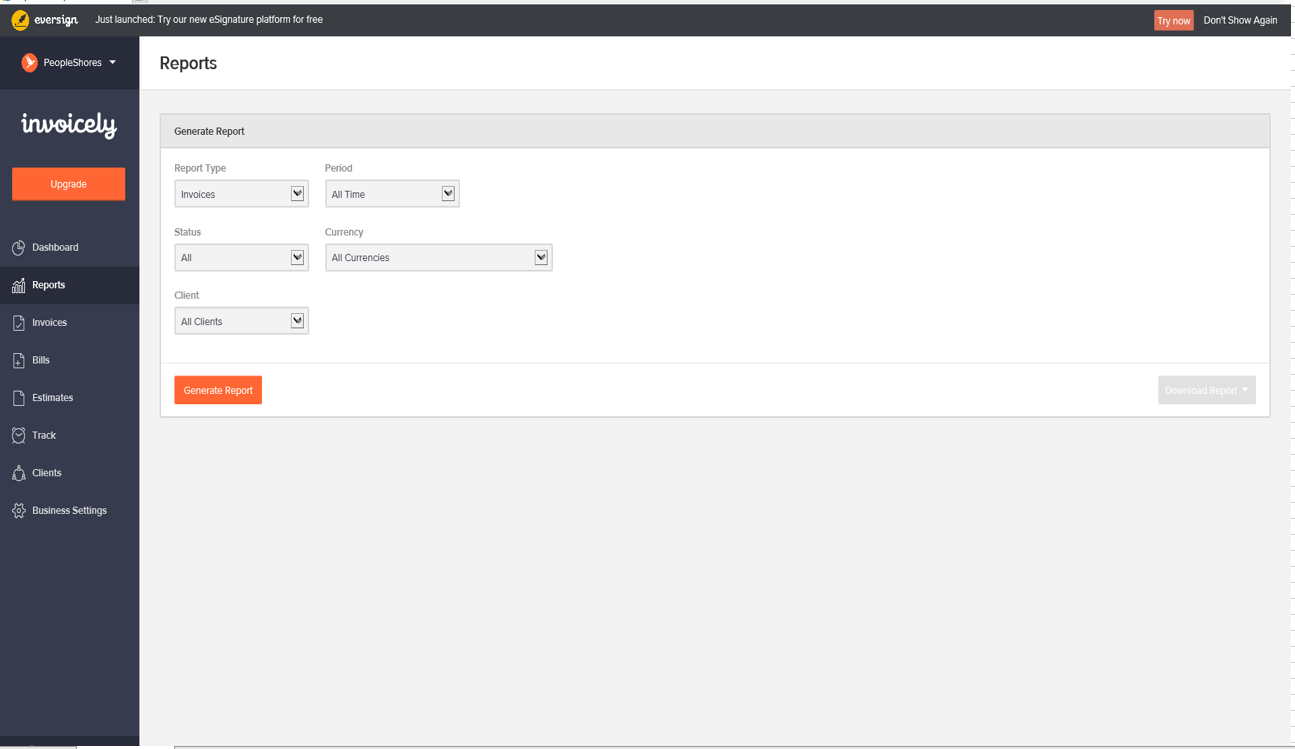Click the Reports bar chart icon
This screenshot has height=749, width=1295.
(x=18, y=285)
